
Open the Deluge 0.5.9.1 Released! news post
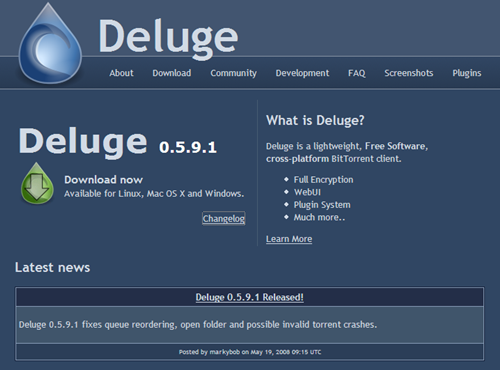pyautogui.click(x=250, y=297)
